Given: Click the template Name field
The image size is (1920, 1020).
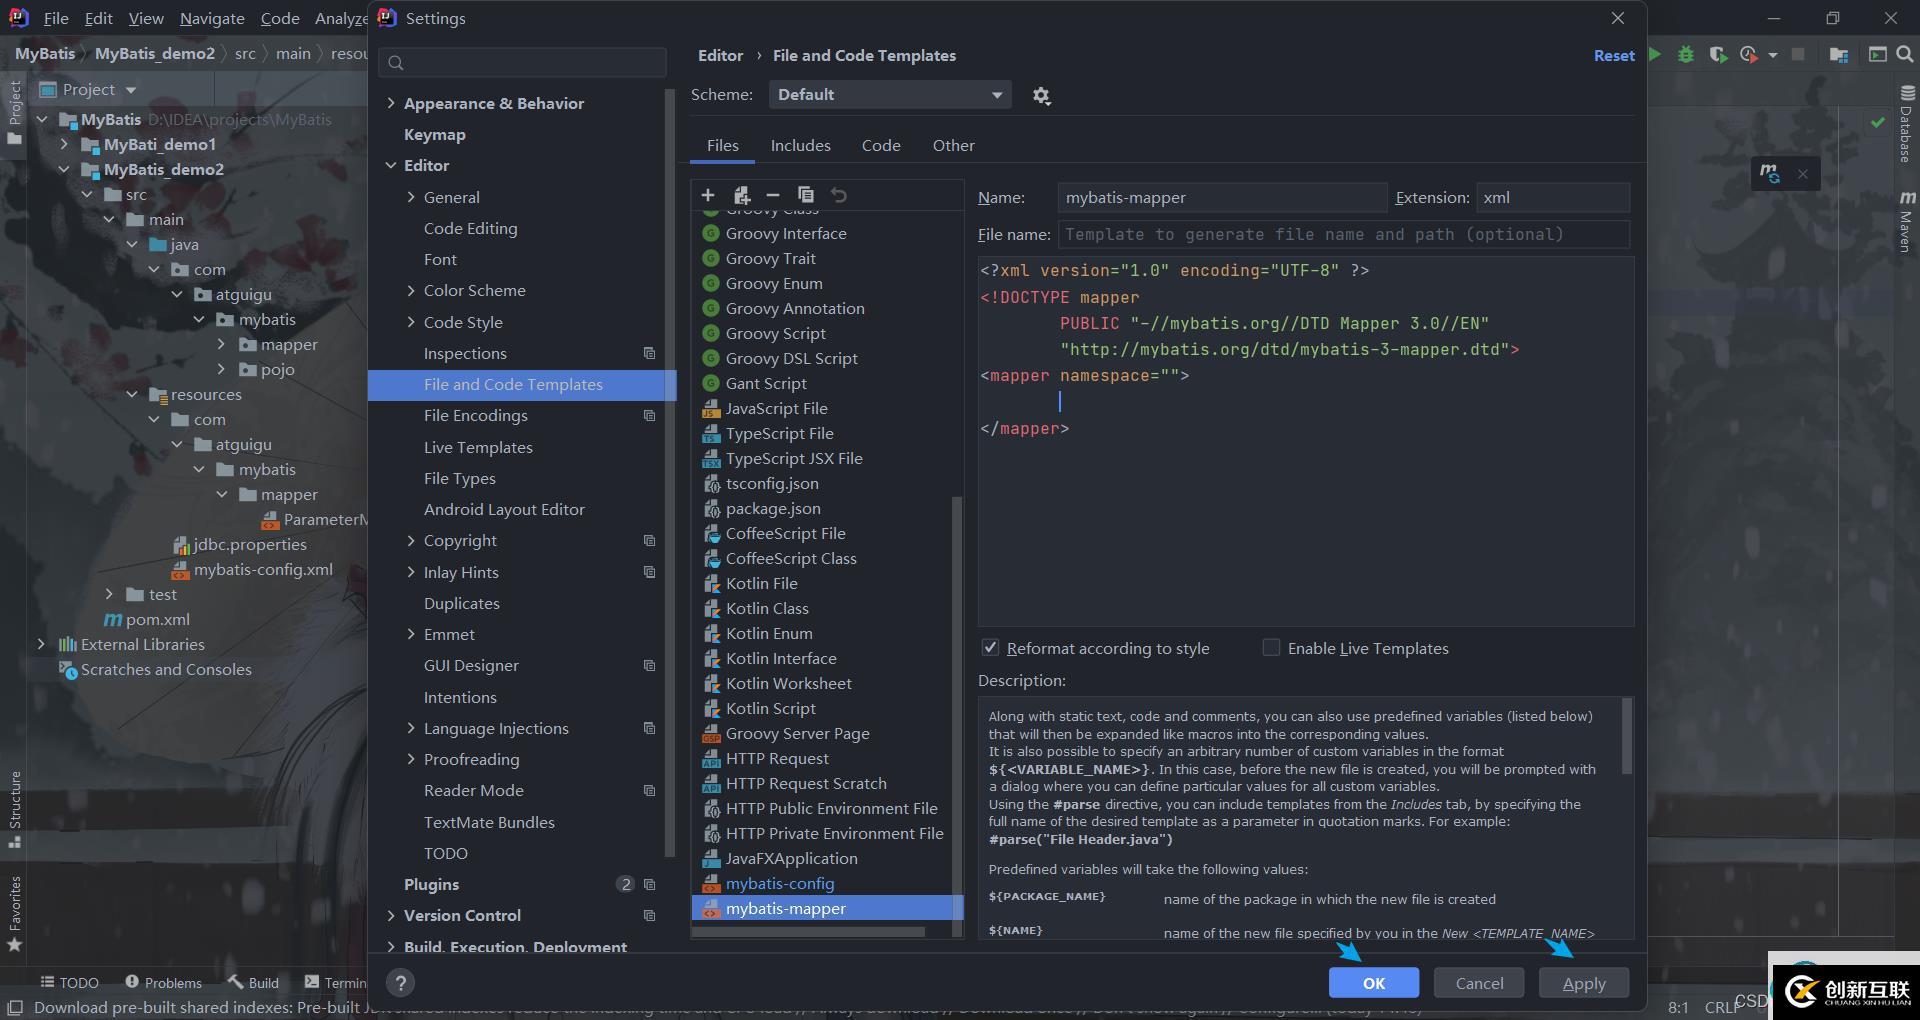Looking at the screenshot, I should [1222, 197].
